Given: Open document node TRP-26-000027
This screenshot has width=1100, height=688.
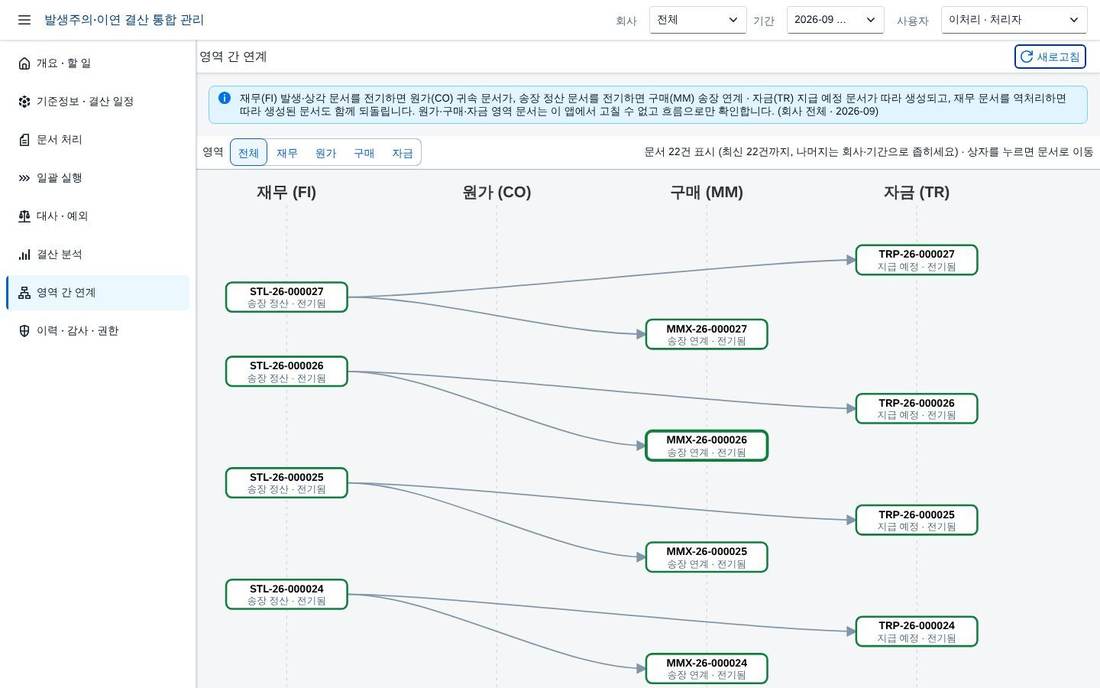Looking at the screenshot, I should (916, 260).
